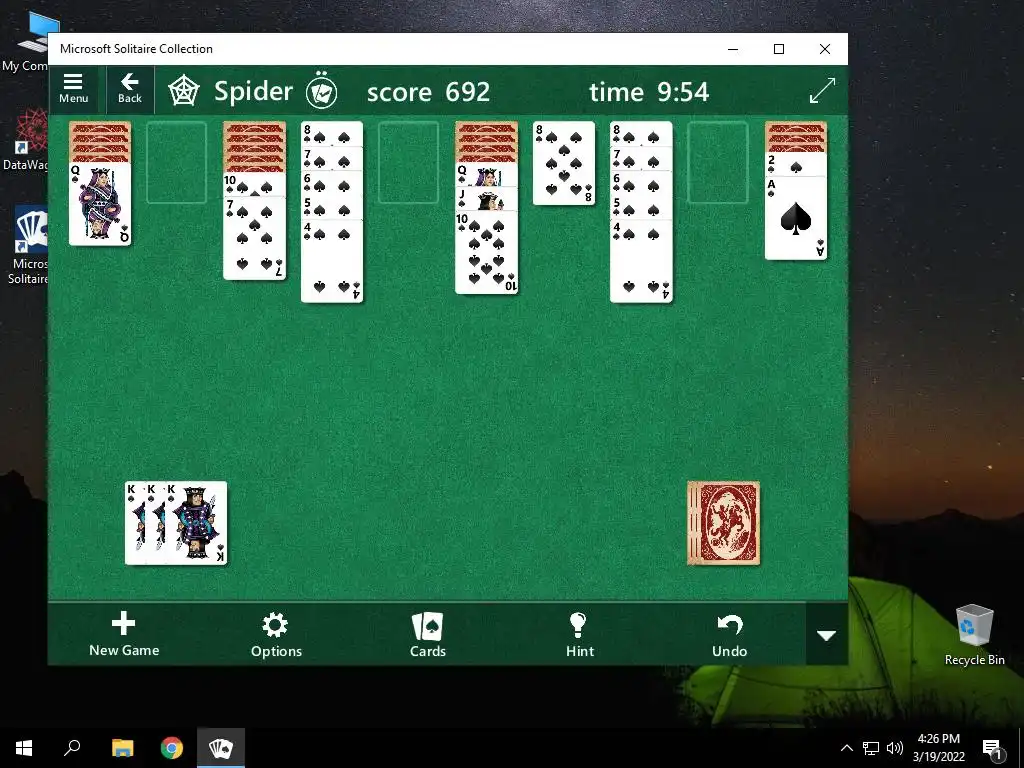Open the volume speaker tray icon
Screen dimensions: 1024x768
(895, 748)
